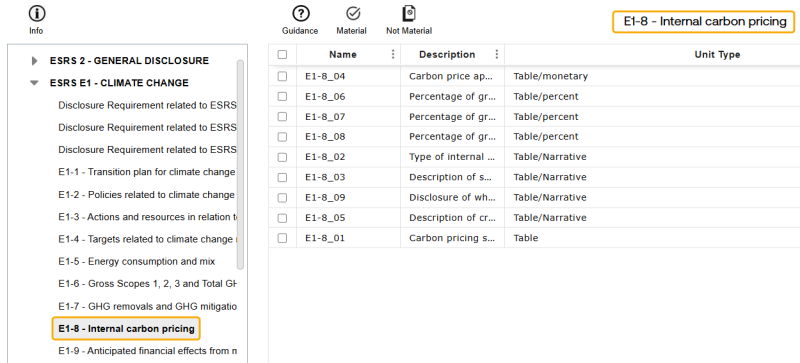This screenshot has height=363, width=800.
Task: Click the E1-8_06 name cell
Action: 348,96
